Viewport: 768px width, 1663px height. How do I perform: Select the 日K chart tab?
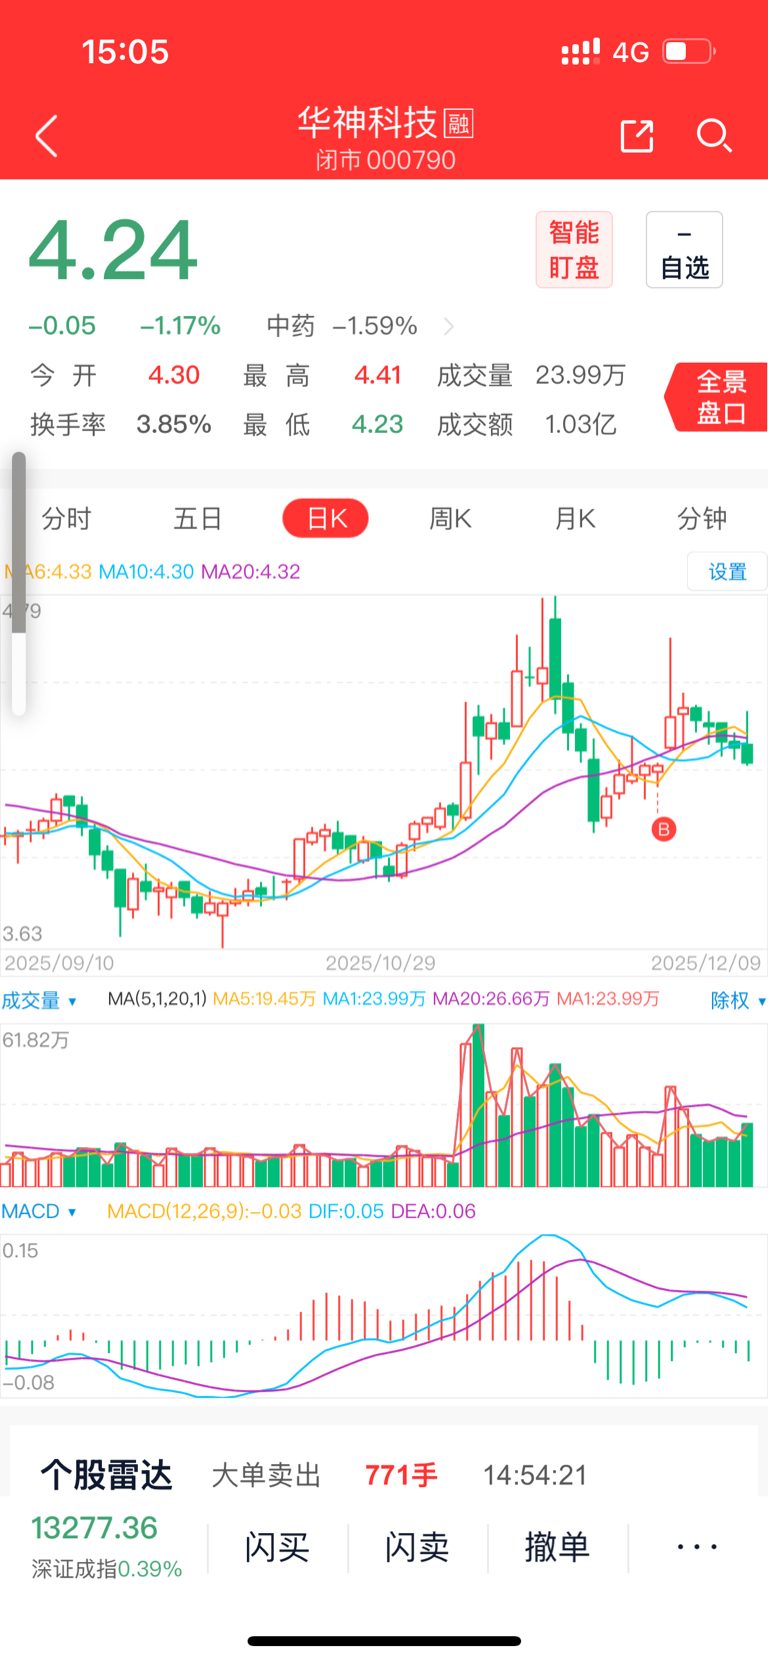[x=326, y=518]
